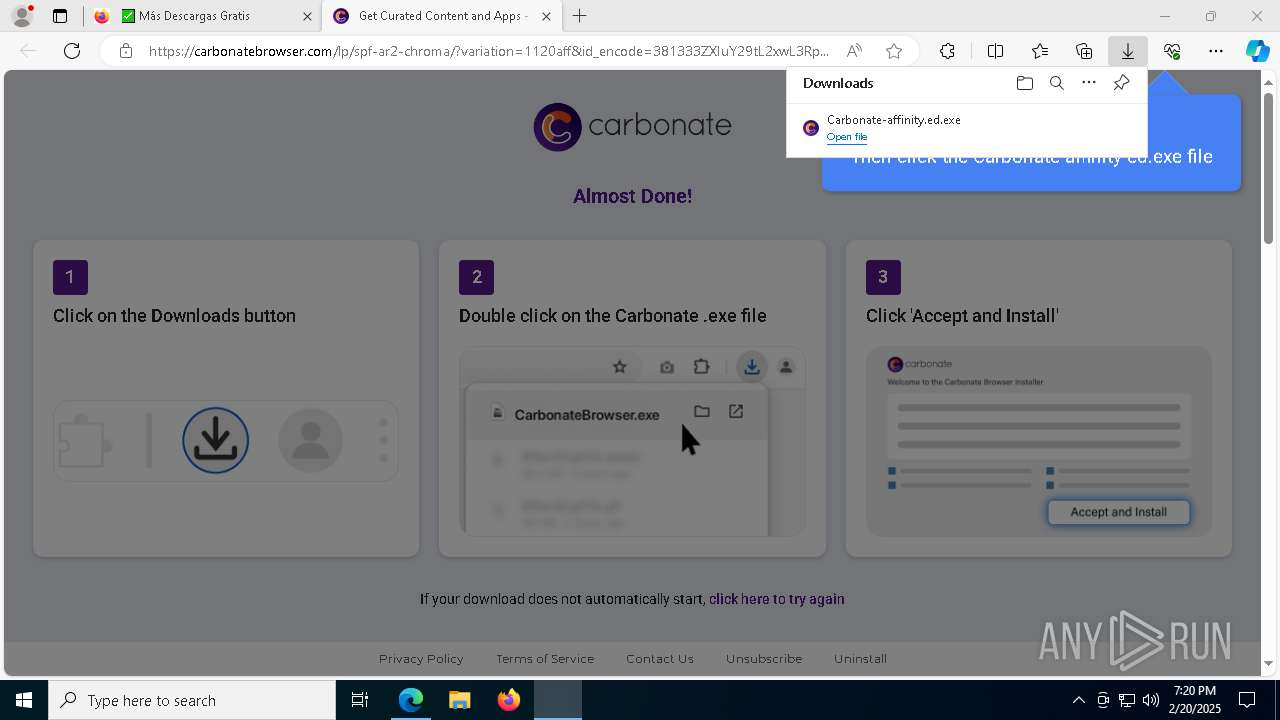This screenshot has height=720, width=1280.
Task: Click the address bar URL
Action: coord(489,51)
